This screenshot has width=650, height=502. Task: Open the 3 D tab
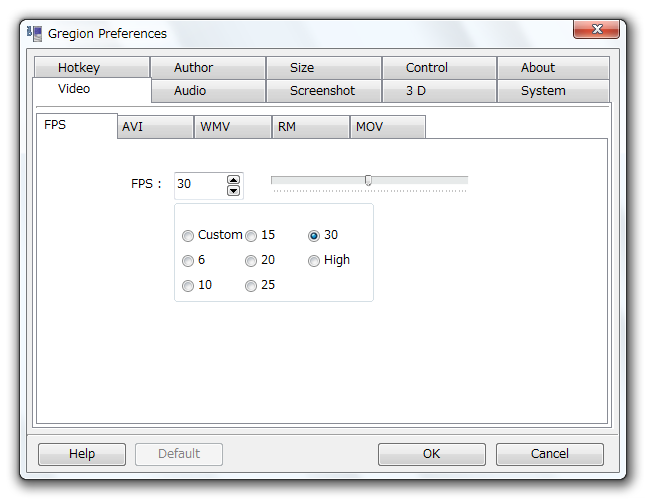point(439,91)
